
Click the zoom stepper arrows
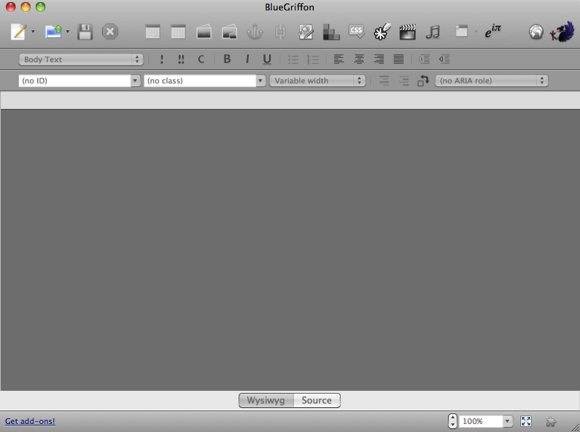[452, 421]
